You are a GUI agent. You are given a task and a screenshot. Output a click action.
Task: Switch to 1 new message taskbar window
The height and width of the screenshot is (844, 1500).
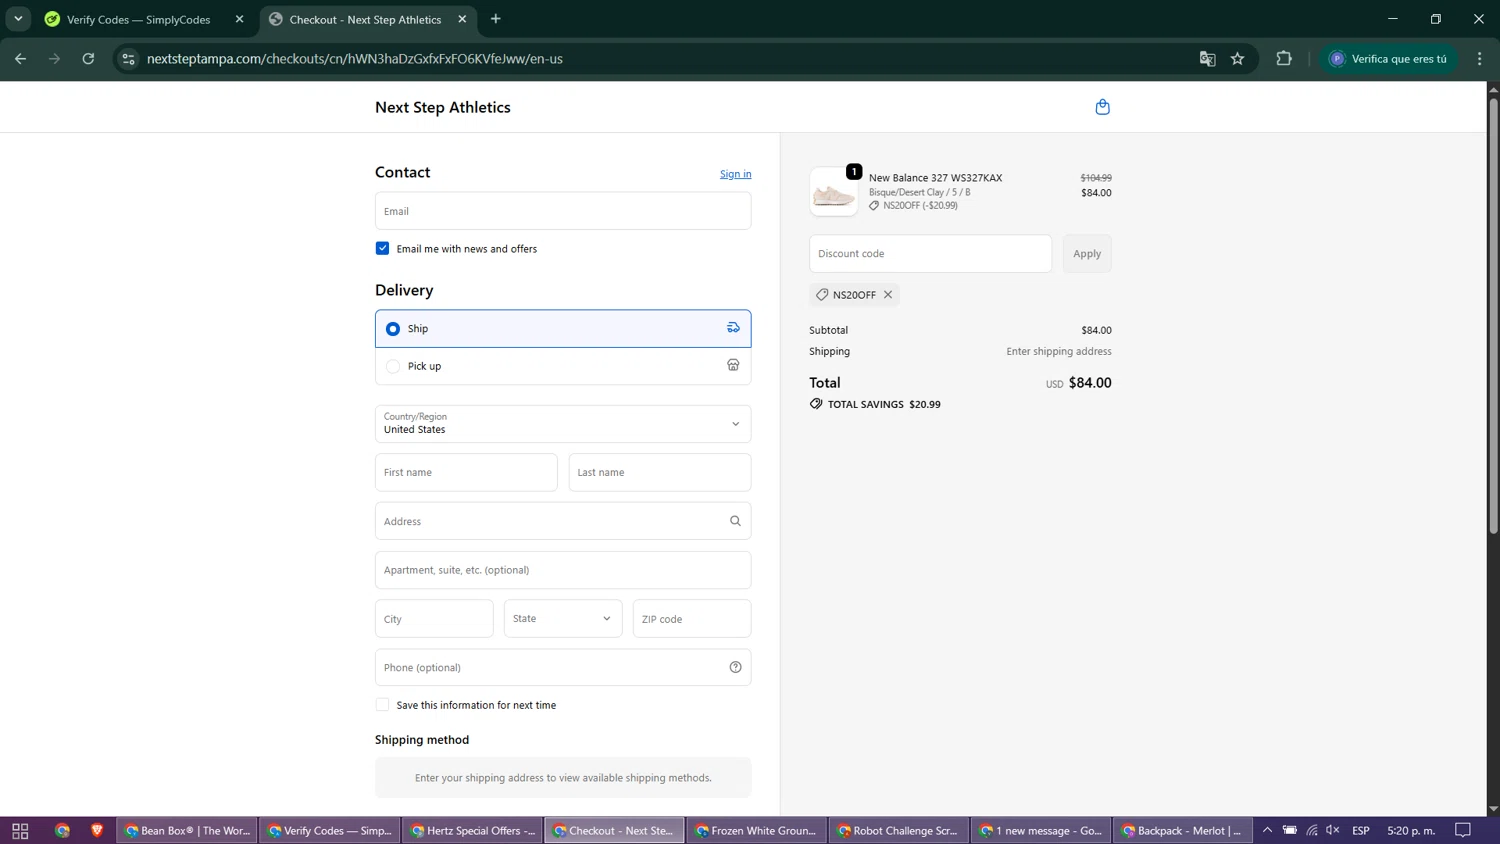(1040, 831)
